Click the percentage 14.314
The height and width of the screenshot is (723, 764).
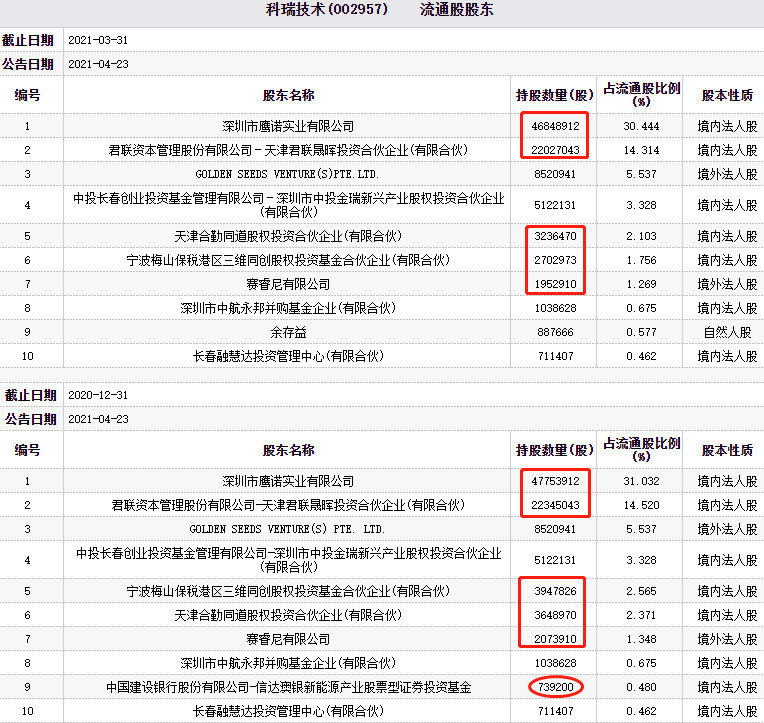pyautogui.click(x=641, y=150)
